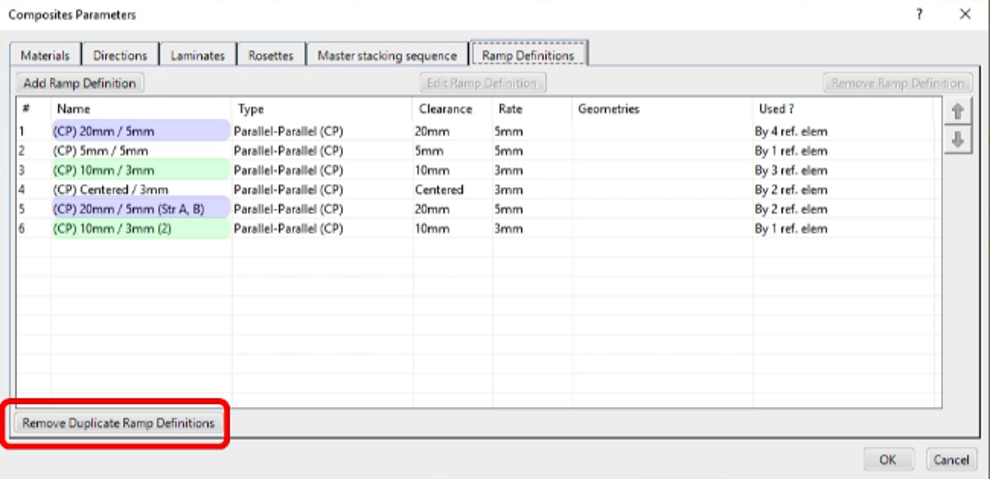Cancel the Composites Parameters dialog
Viewport: 990px width, 479px height.
pyautogui.click(x=949, y=460)
